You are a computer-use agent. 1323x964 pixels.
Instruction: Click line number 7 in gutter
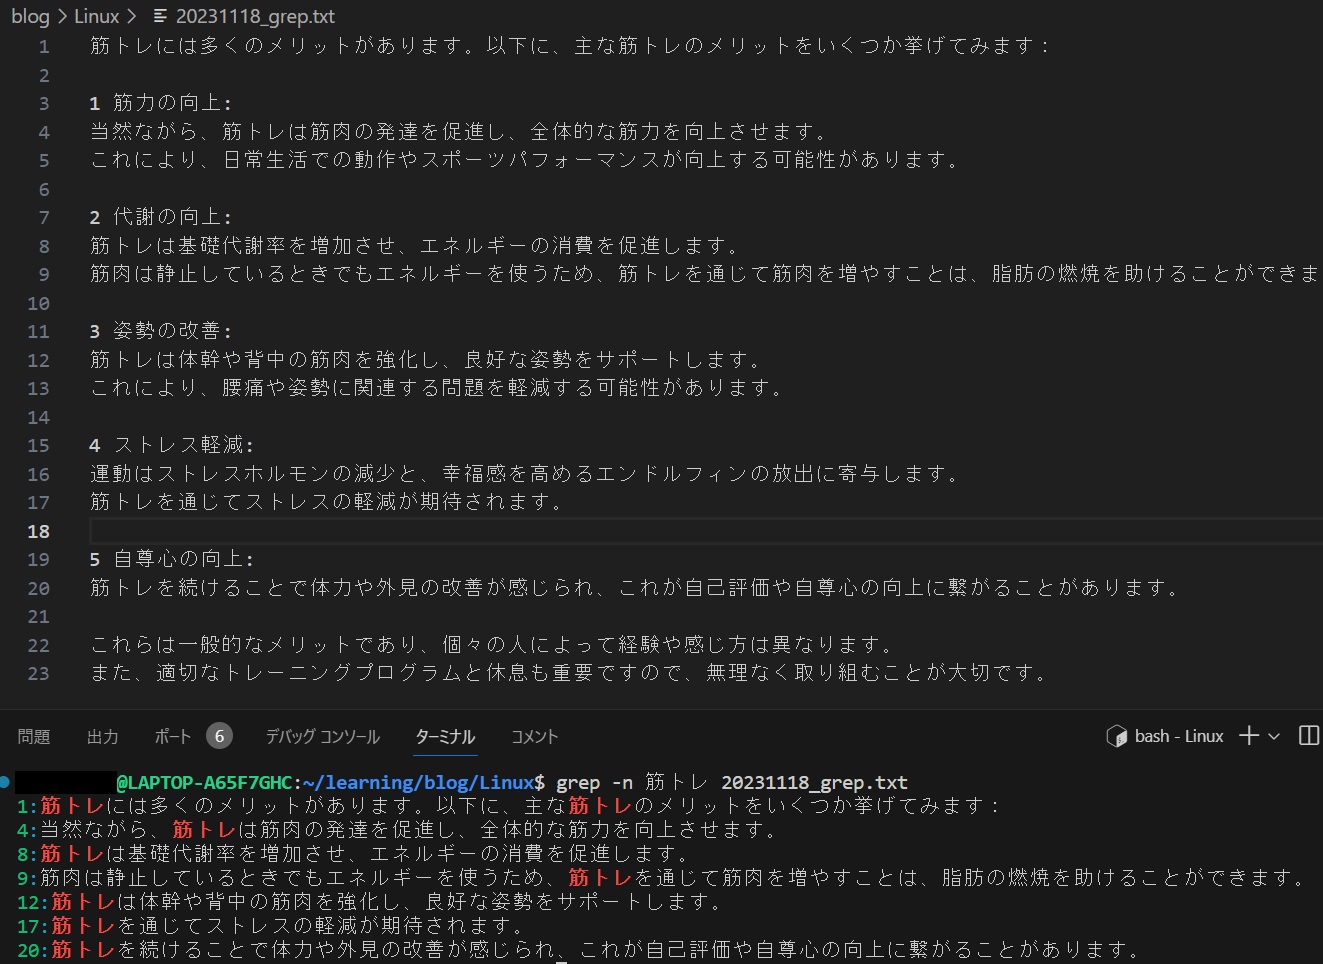tap(44, 217)
